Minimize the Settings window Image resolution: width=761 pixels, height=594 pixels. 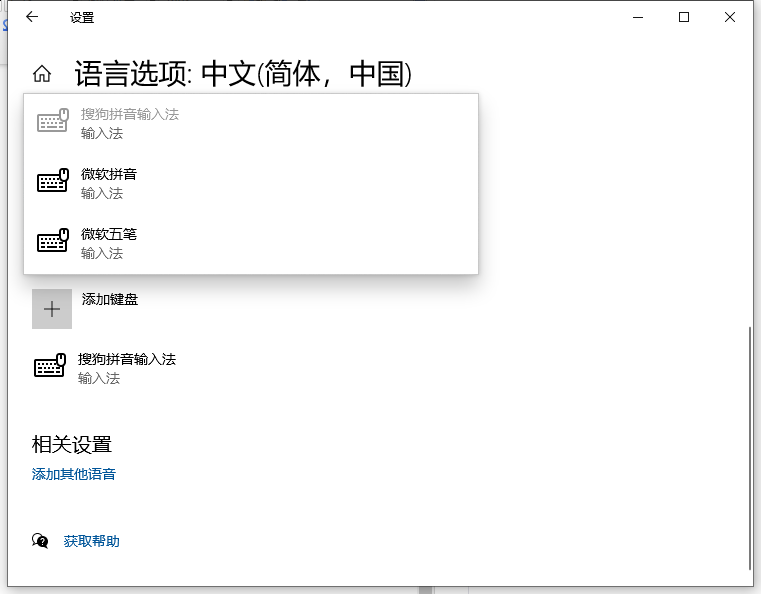[637, 17]
